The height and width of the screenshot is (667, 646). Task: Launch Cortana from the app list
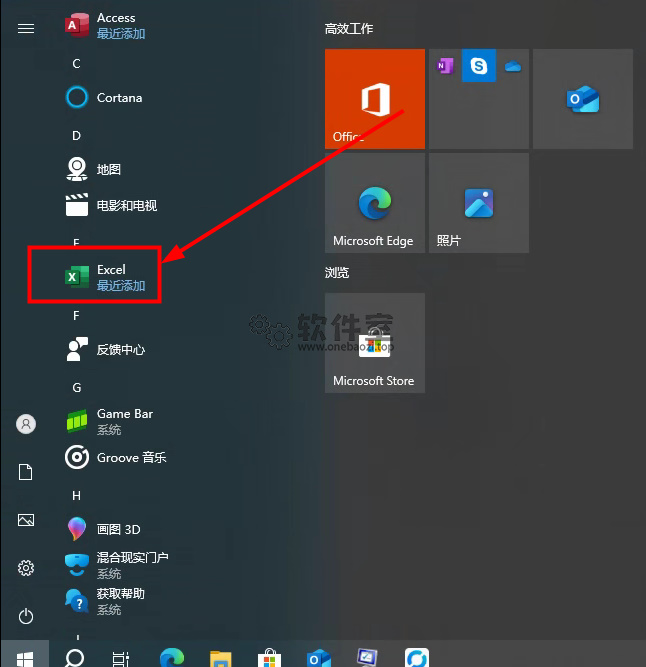point(104,97)
